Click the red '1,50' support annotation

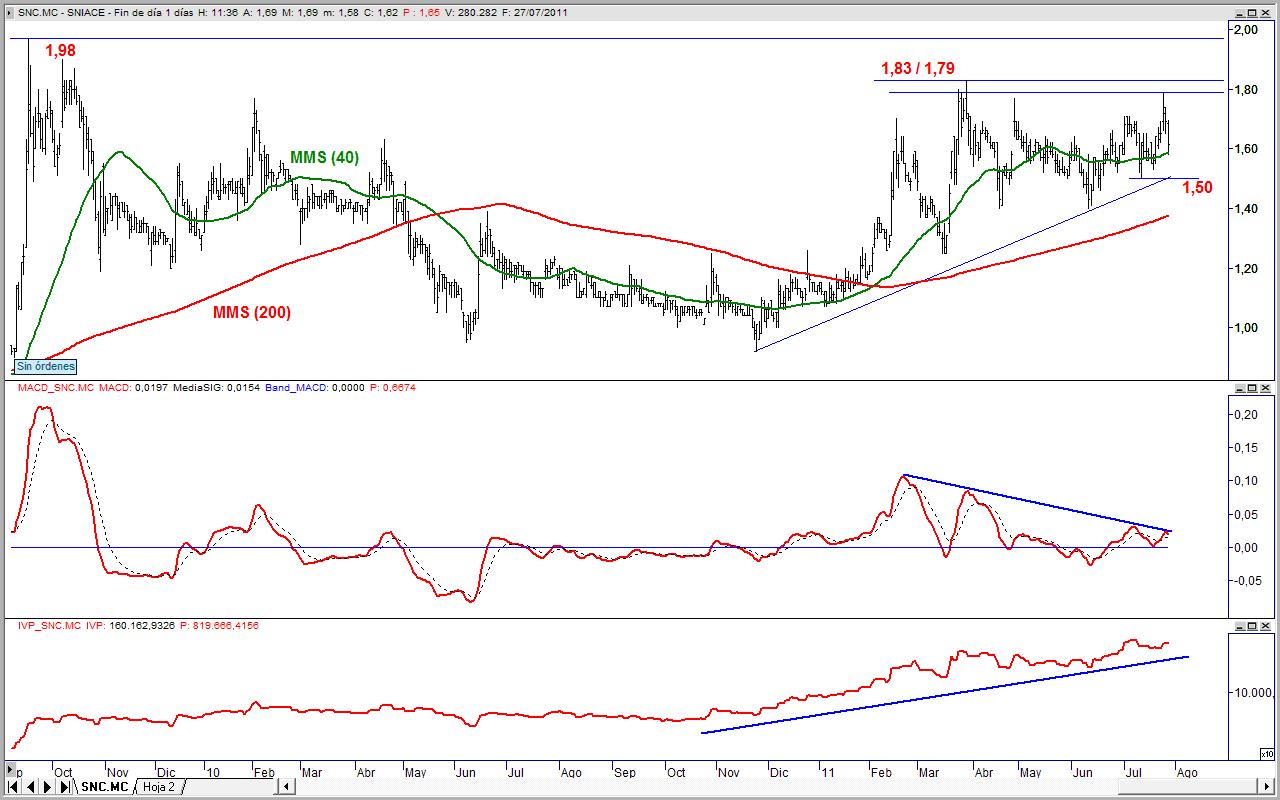[x=1197, y=187]
